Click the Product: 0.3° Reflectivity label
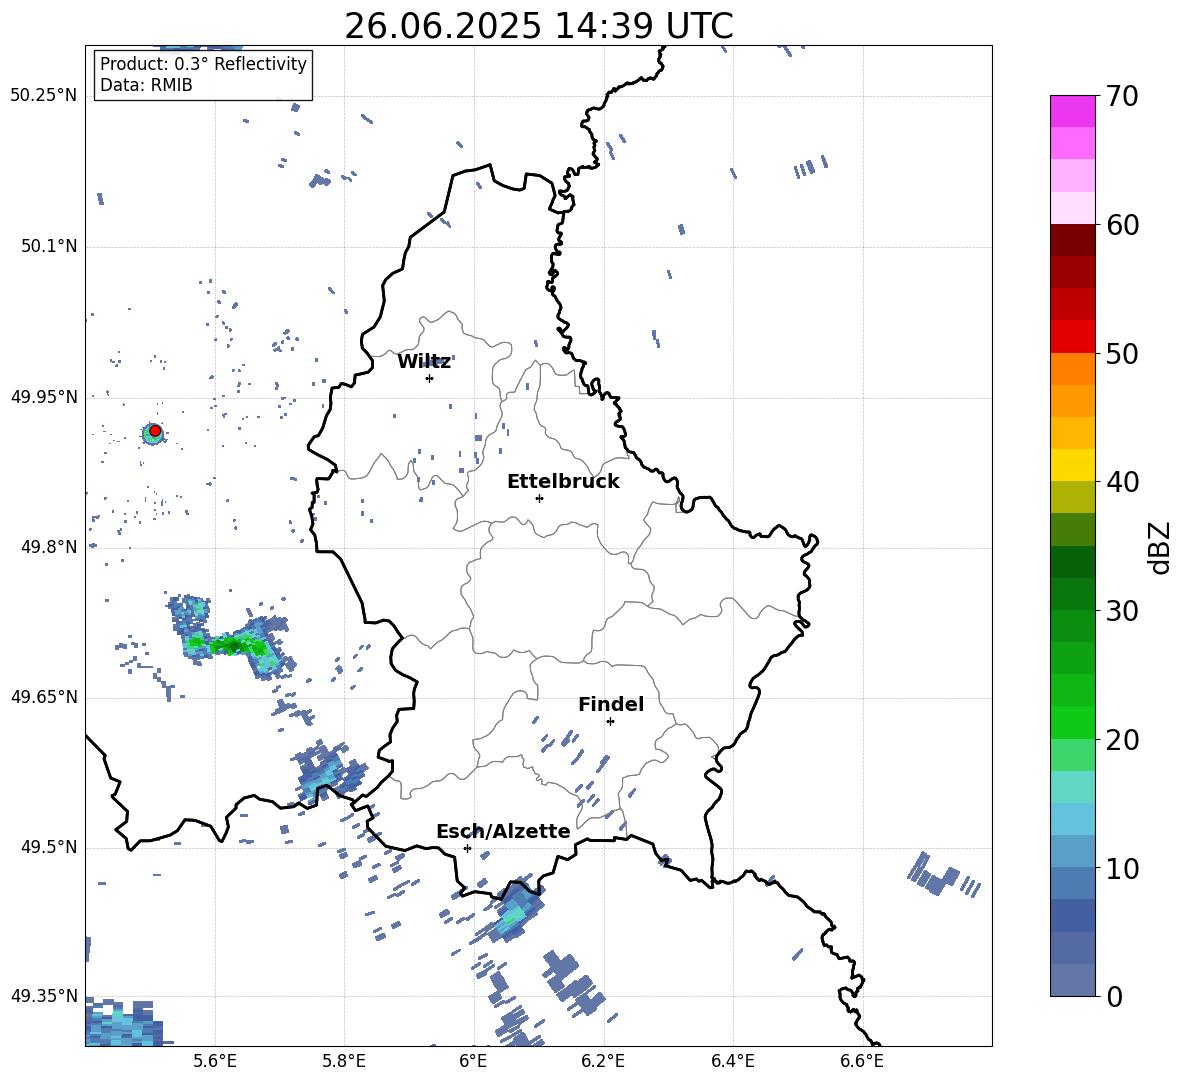 click(x=203, y=64)
